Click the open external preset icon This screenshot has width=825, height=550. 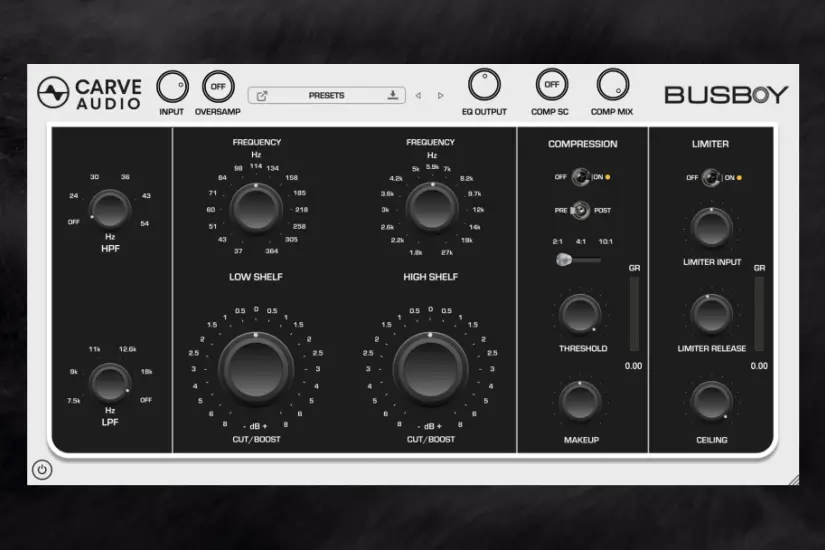click(262, 96)
